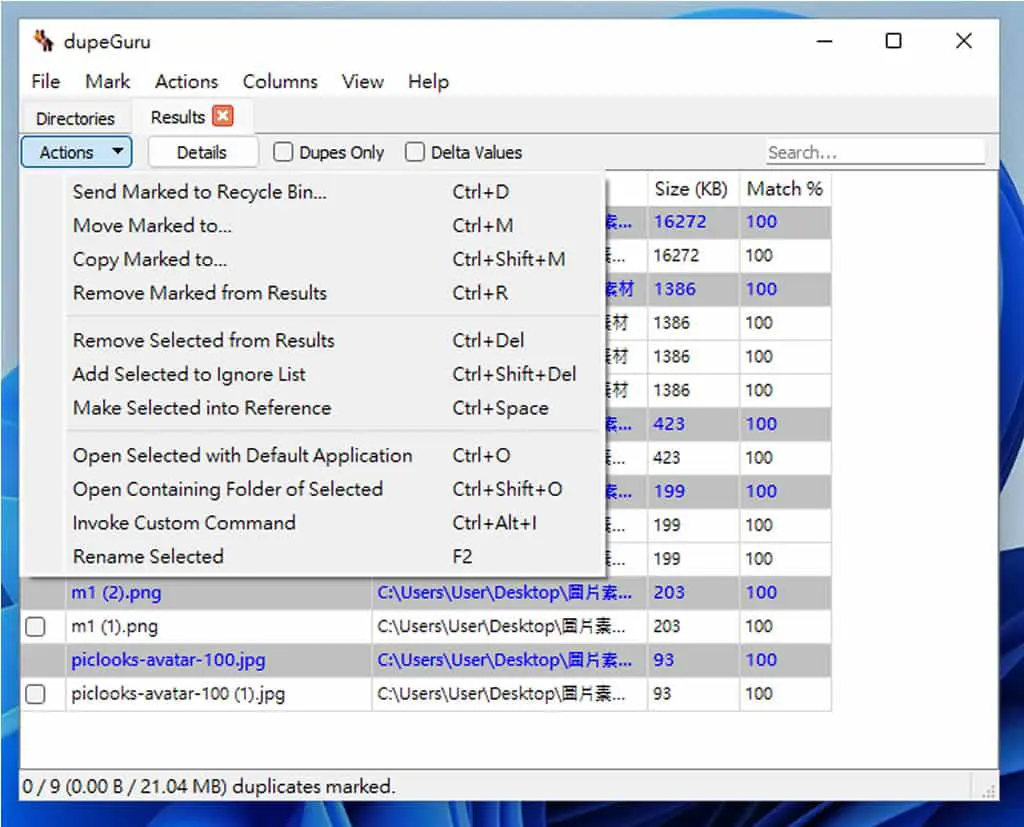1024x827 pixels.
Task: Click the window resize grip in status bar
Action: [x=989, y=791]
